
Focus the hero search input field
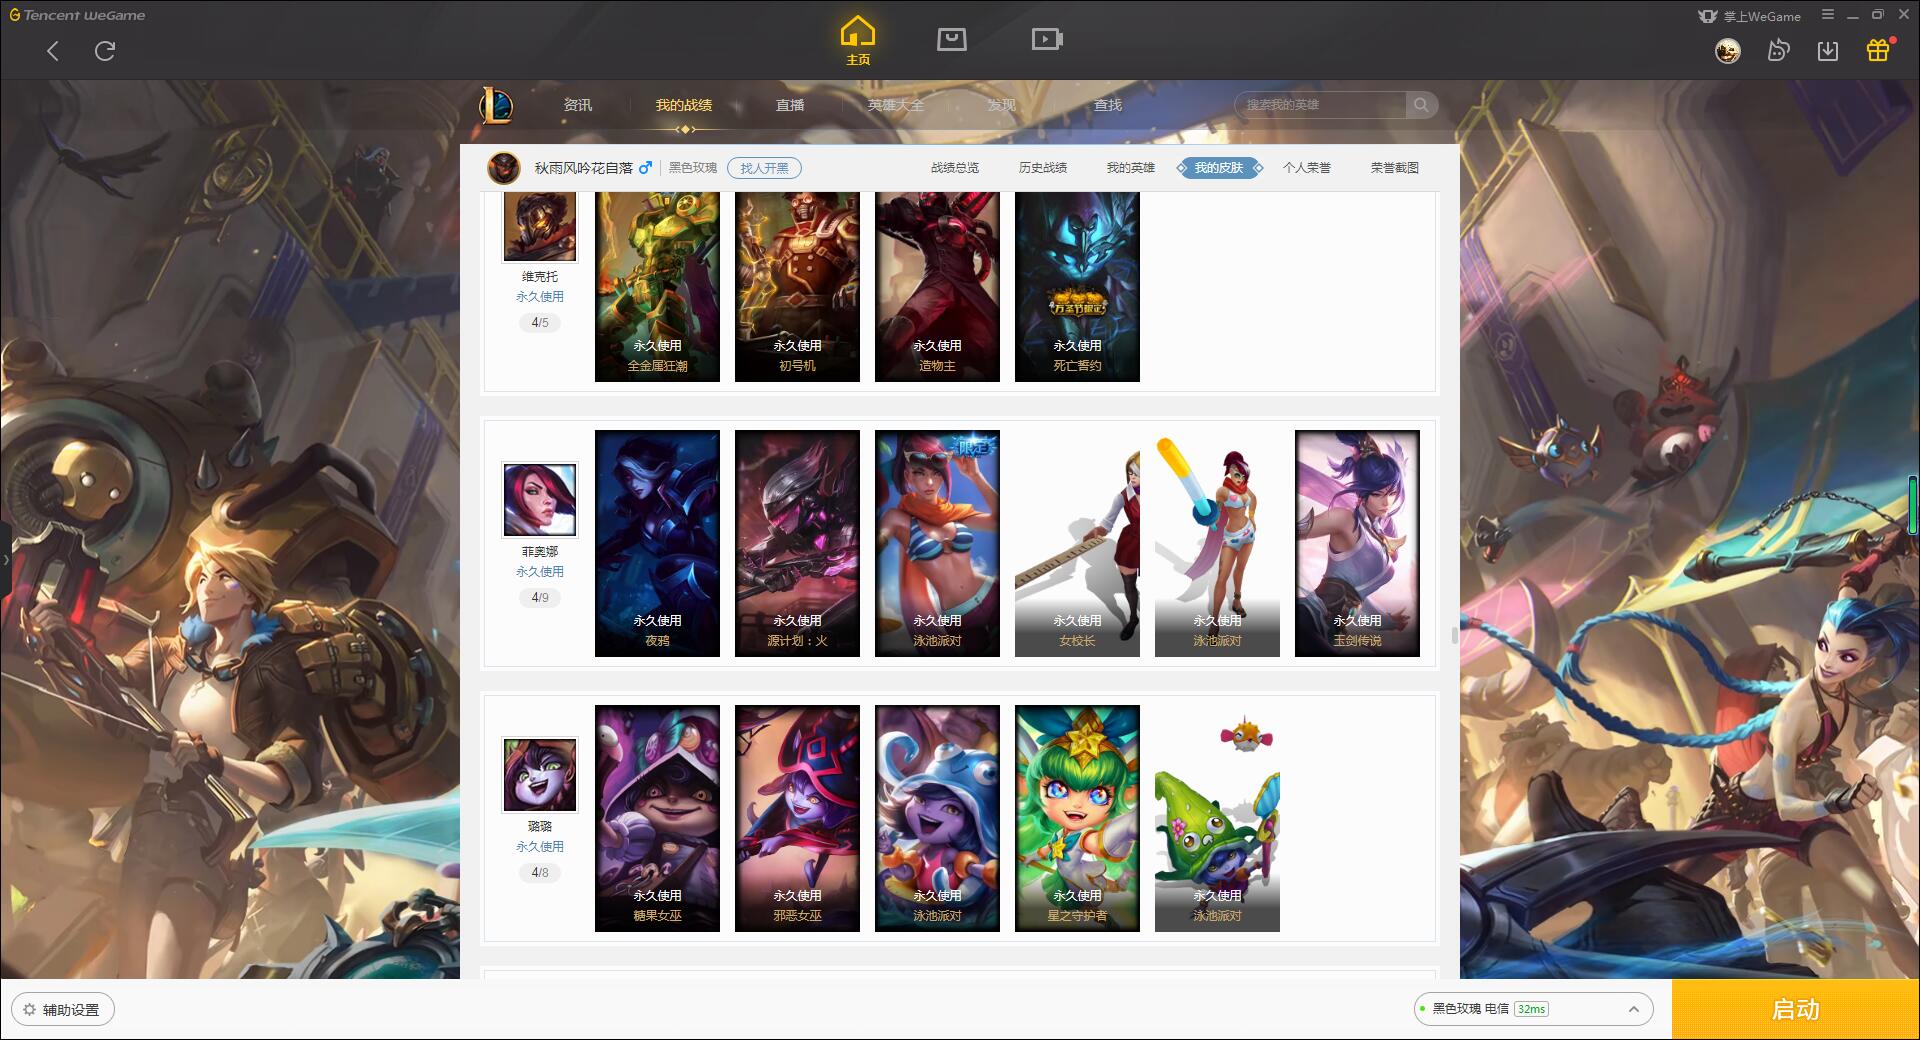coord(1322,104)
